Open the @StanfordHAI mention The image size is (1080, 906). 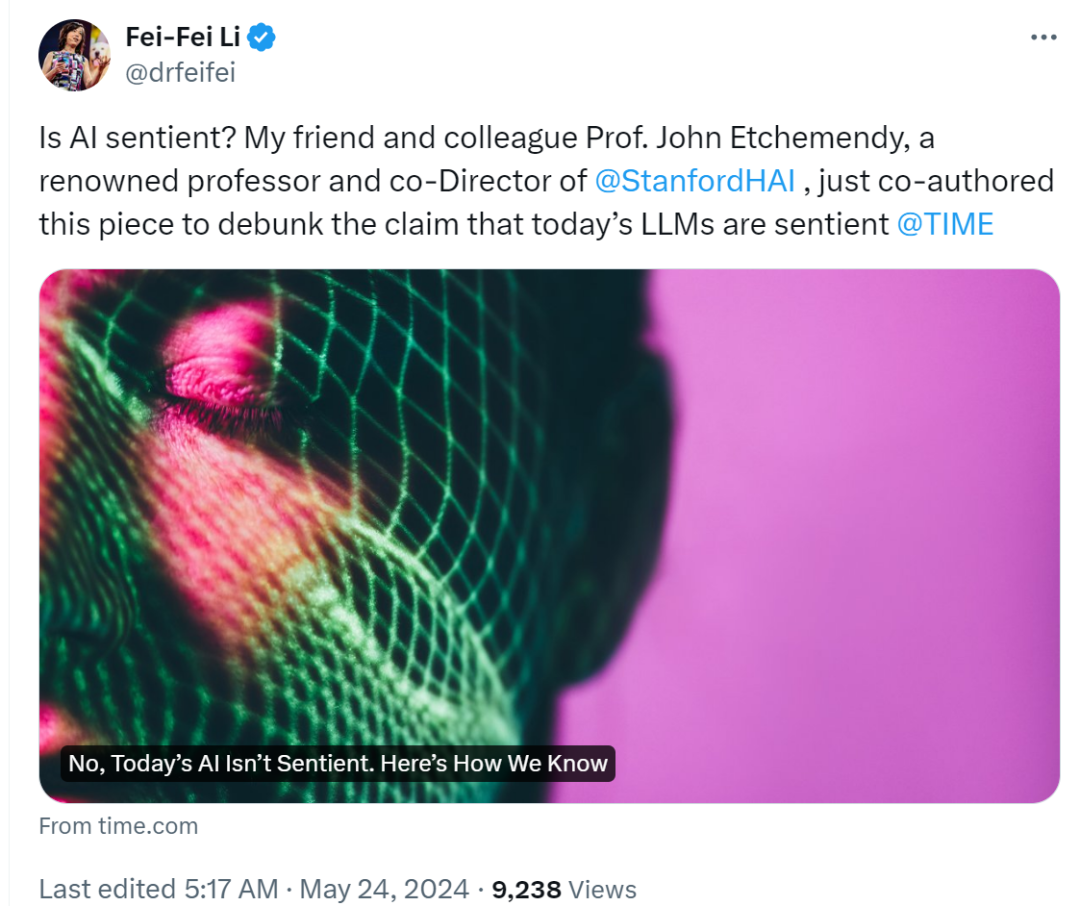(694, 181)
